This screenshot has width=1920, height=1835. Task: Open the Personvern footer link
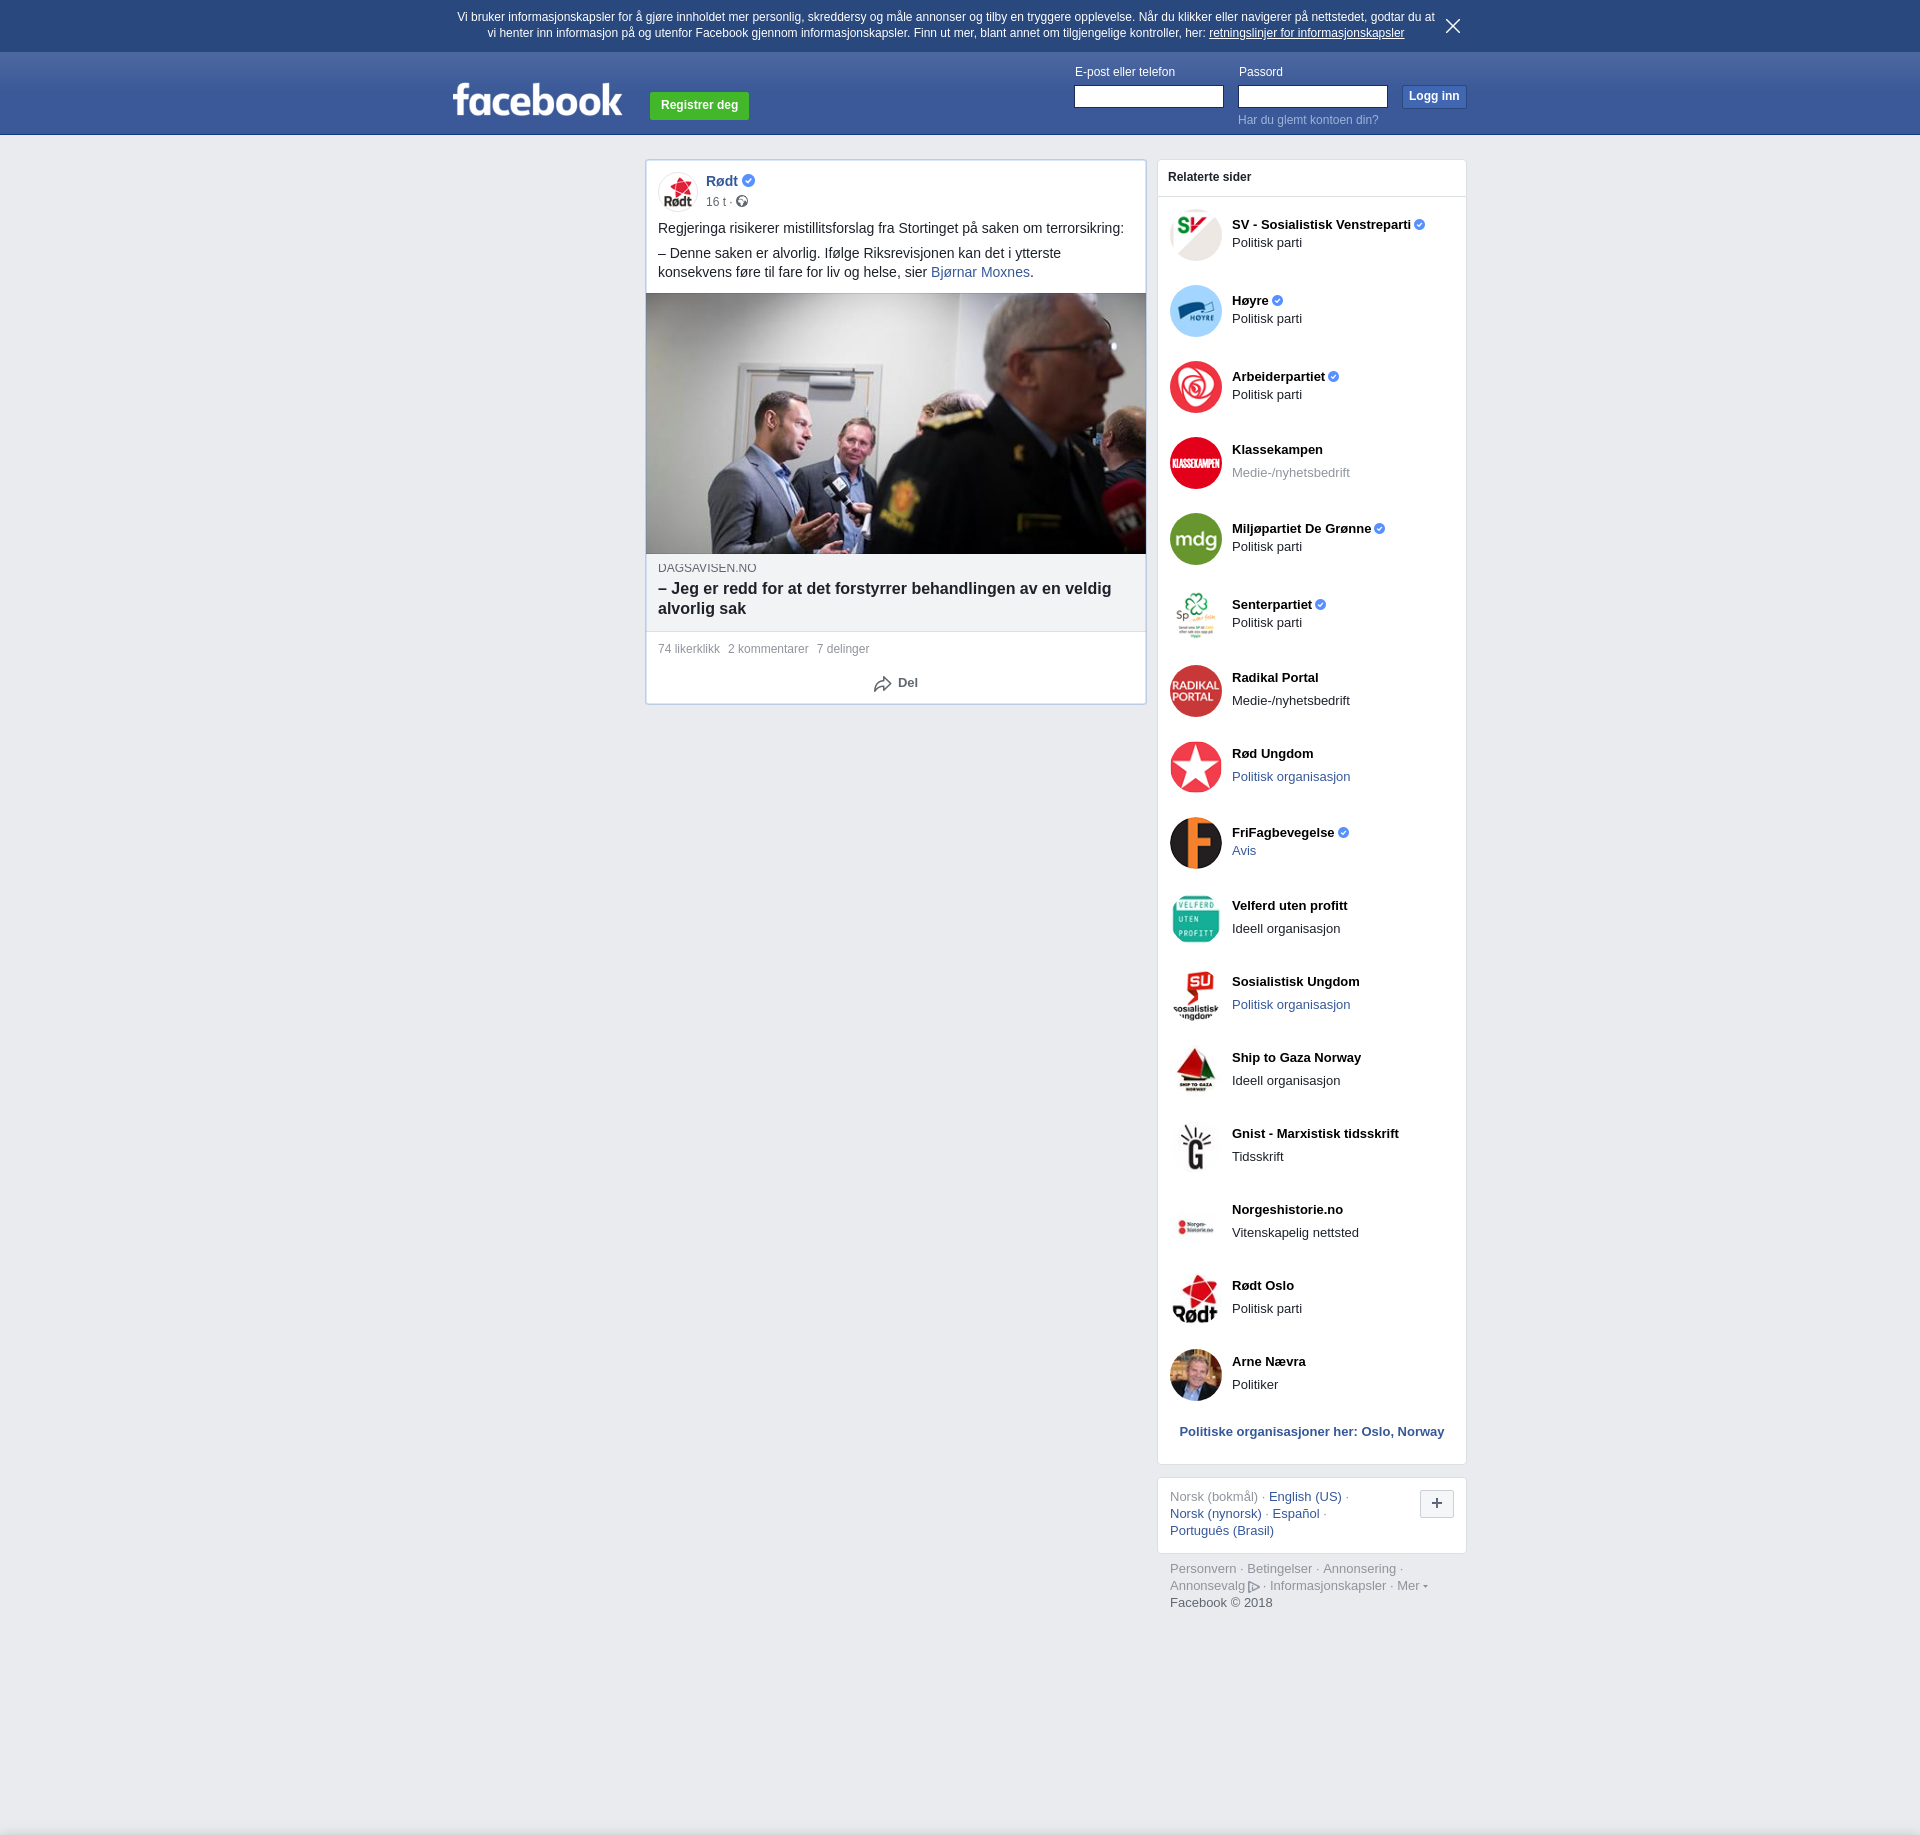coord(1203,1569)
